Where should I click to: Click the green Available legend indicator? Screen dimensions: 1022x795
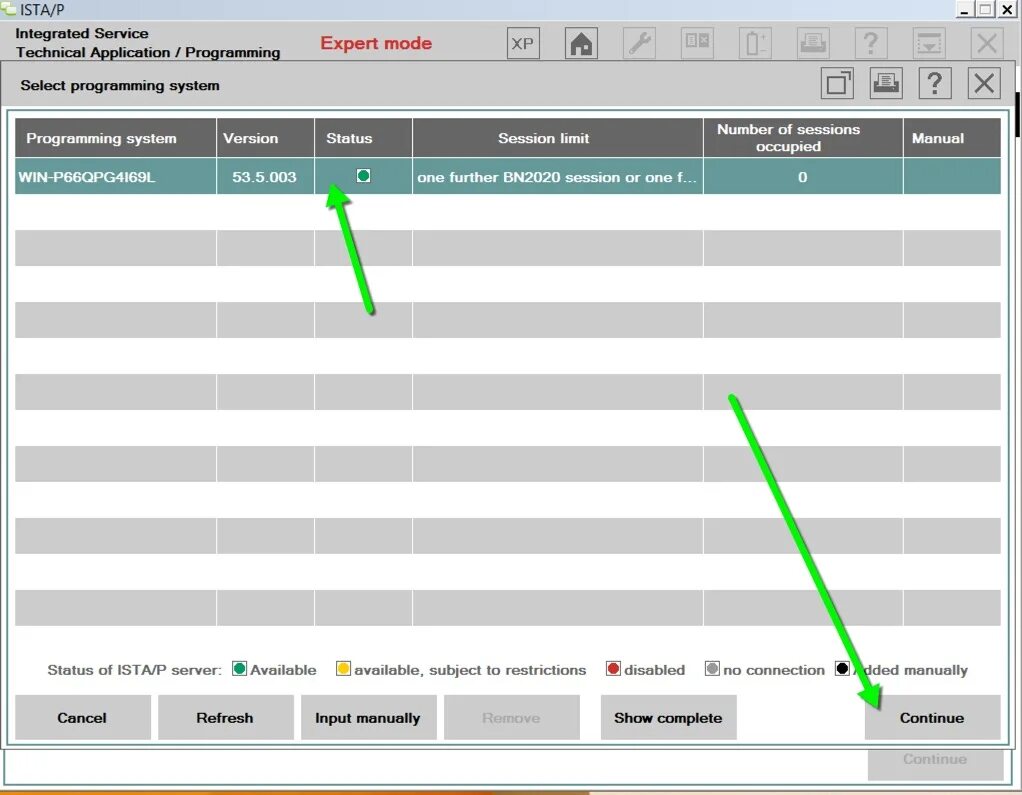(239, 669)
